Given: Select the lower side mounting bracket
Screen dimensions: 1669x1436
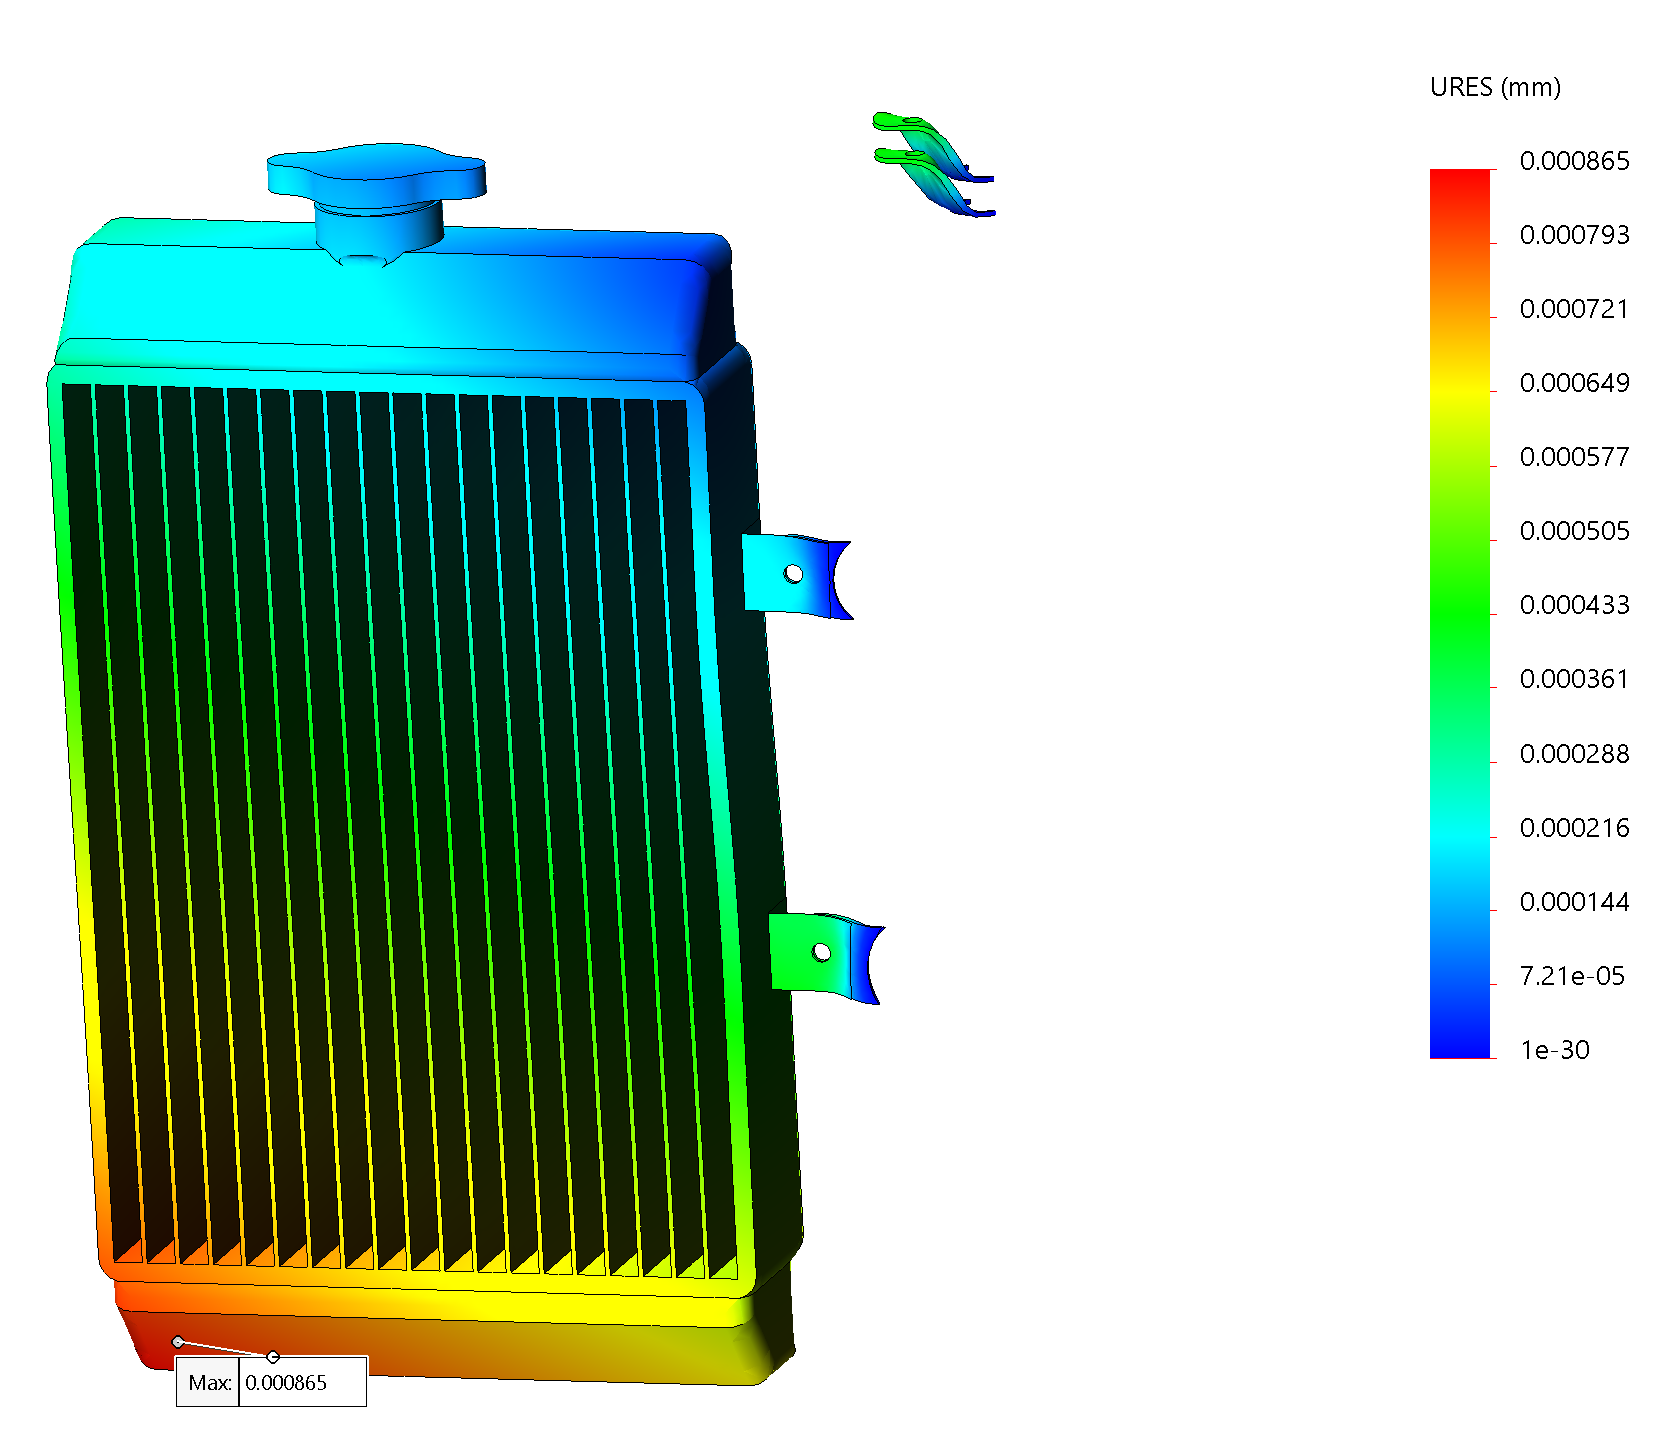Looking at the screenshot, I should 825,956.
